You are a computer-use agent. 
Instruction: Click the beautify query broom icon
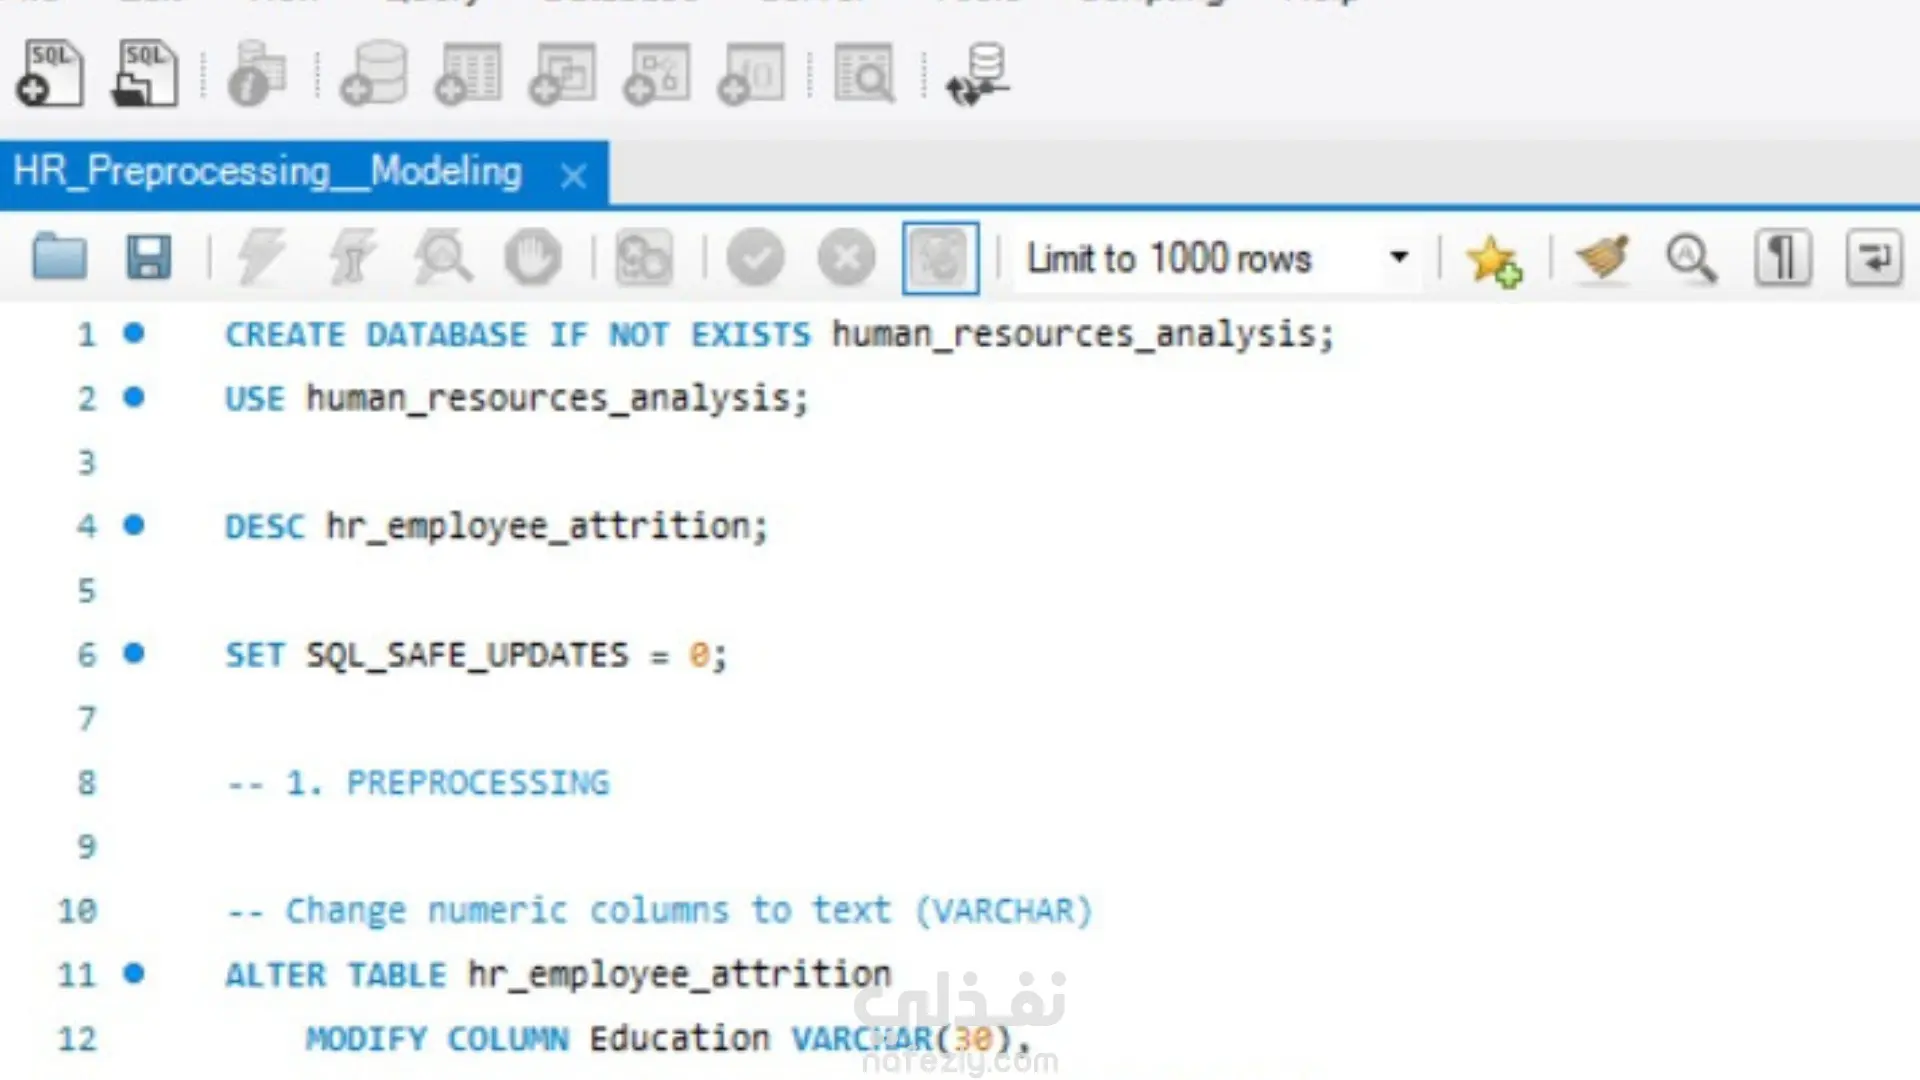tap(1602, 258)
